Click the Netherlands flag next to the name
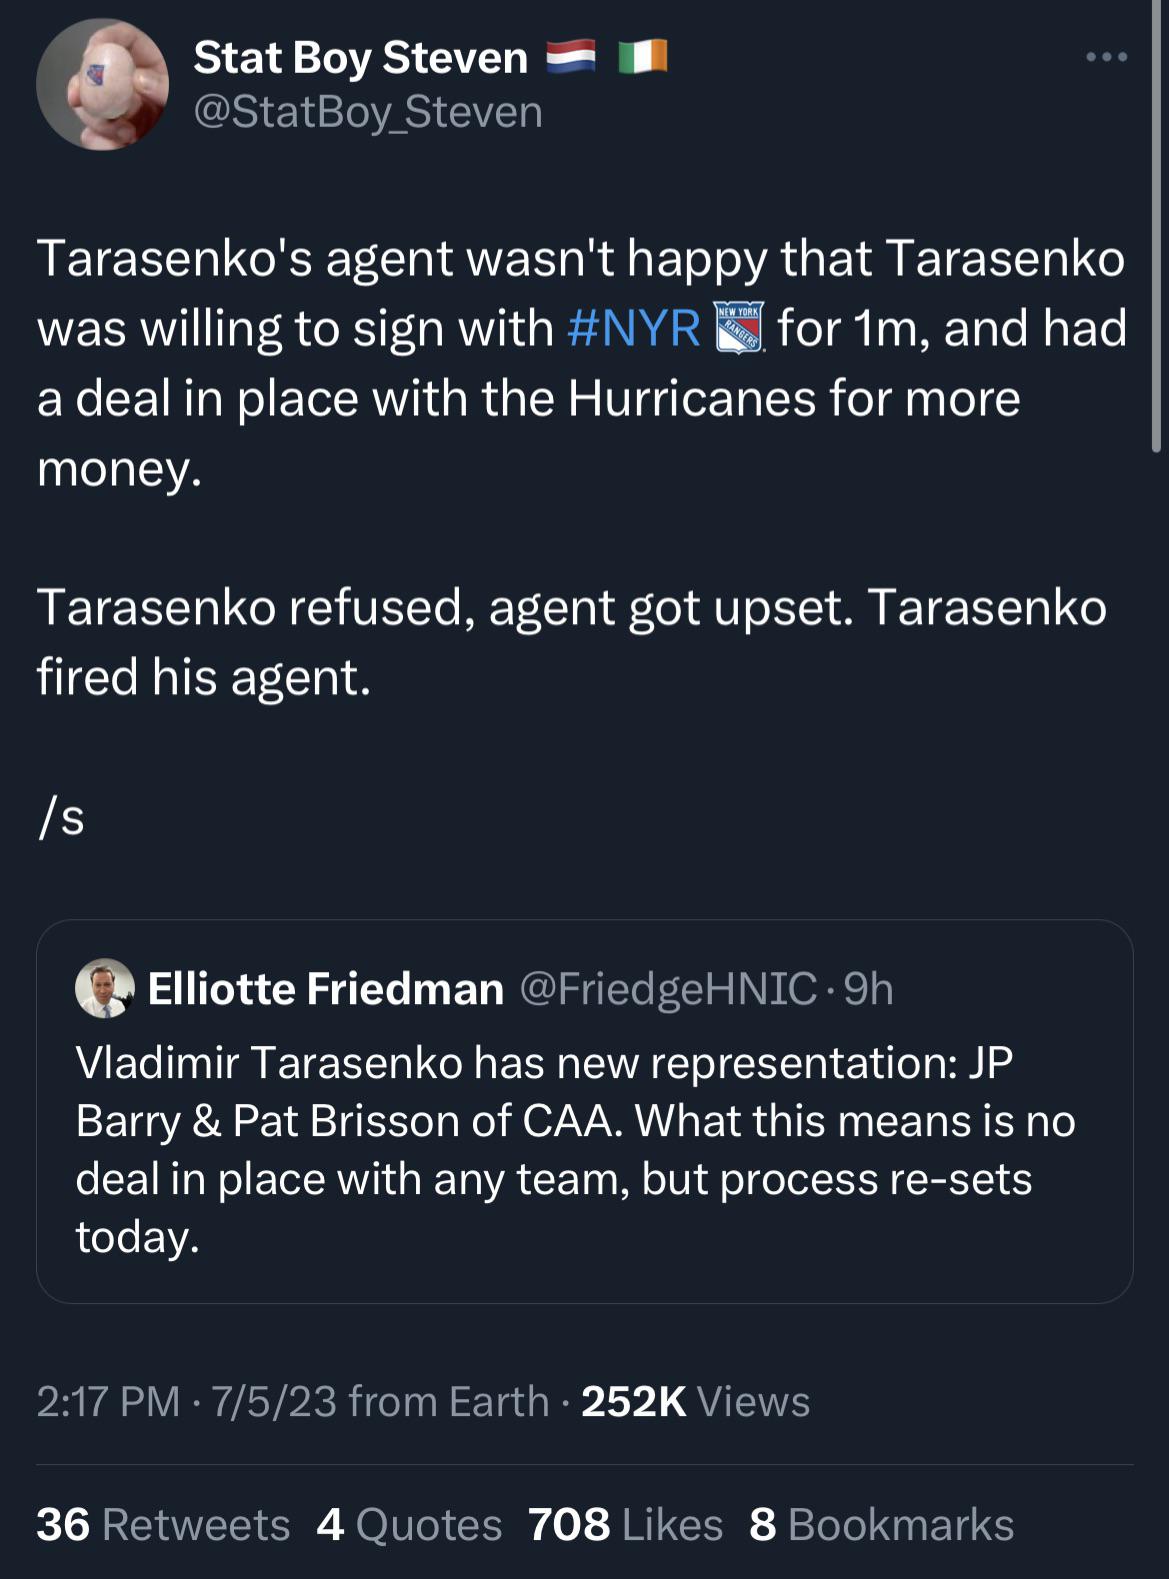The image size is (1169, 1579). [571, 57]
